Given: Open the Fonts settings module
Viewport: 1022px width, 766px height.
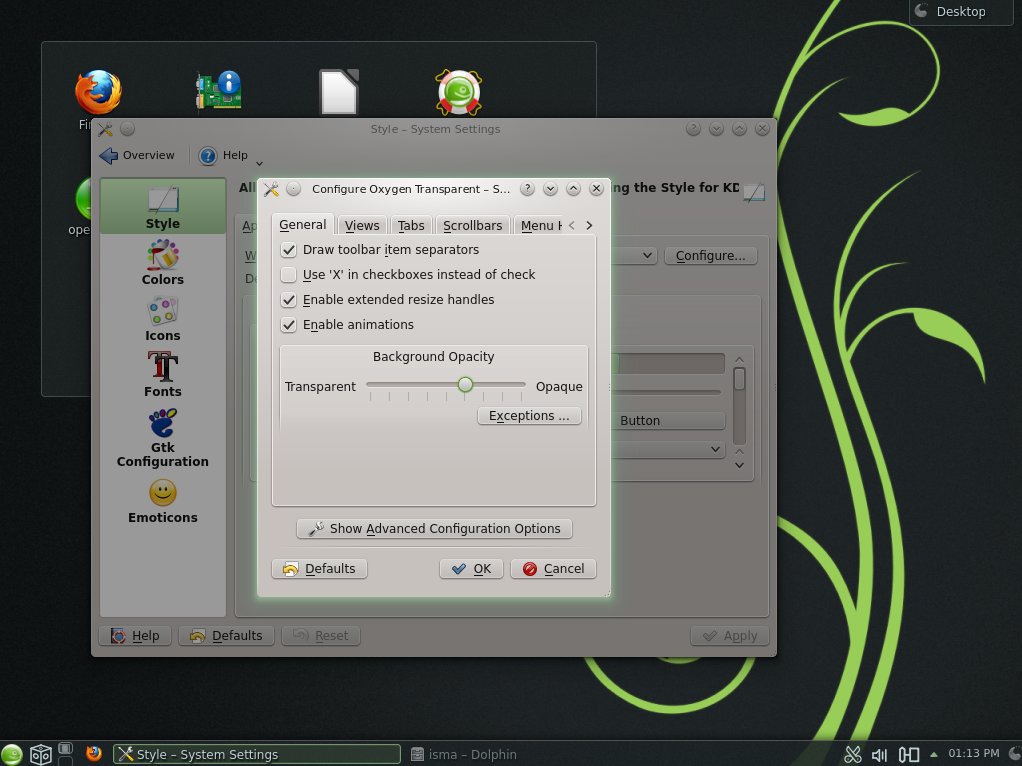Looking at the screenshot, I should click(162, 375).
